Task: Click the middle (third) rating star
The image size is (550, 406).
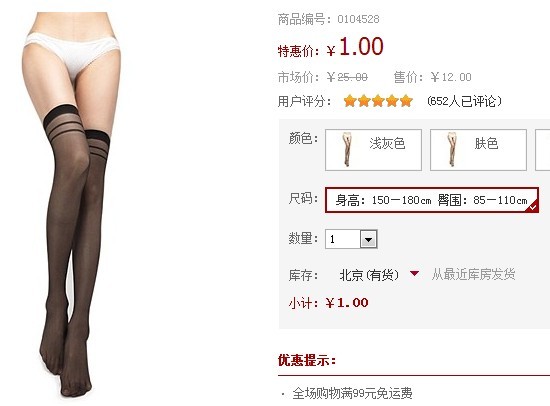Action: [378, 101]
